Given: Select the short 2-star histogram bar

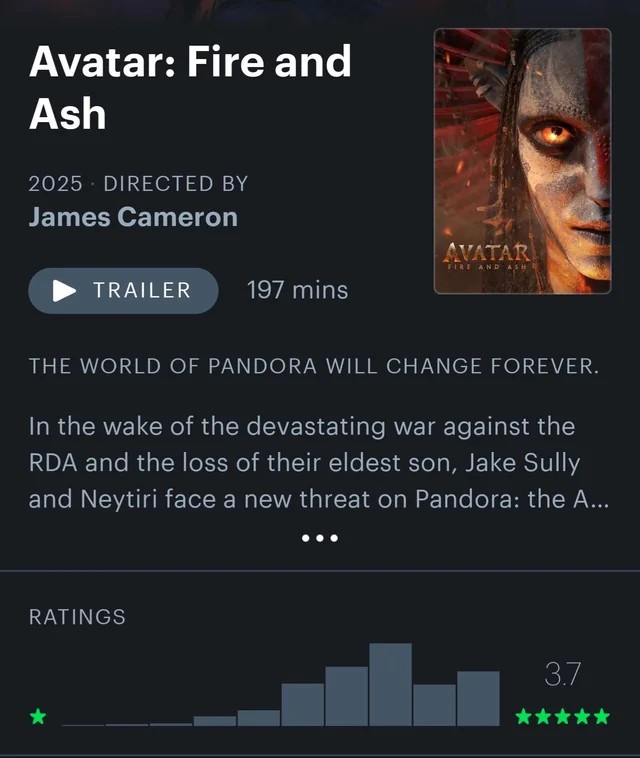Looking at the screenshot, I should coord(215,721).
